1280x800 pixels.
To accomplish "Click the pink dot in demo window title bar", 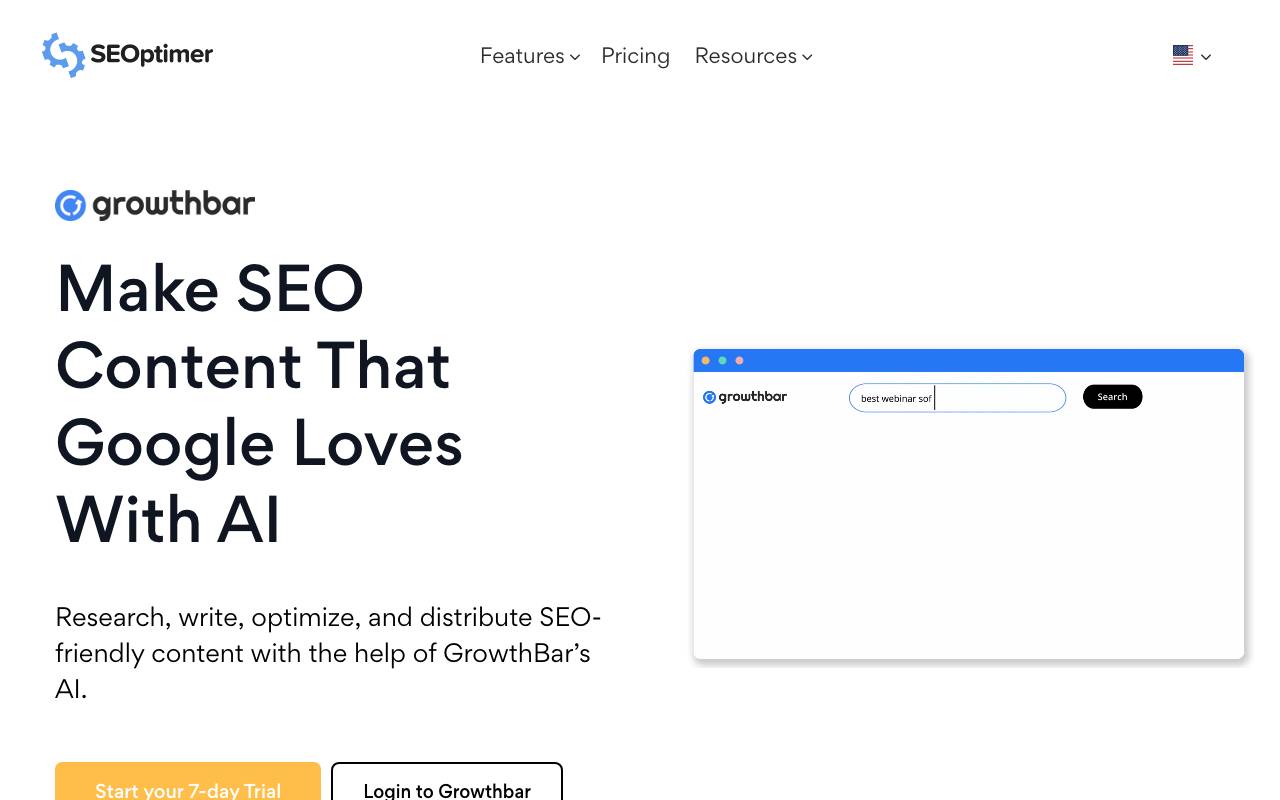I will pos(739,360).
